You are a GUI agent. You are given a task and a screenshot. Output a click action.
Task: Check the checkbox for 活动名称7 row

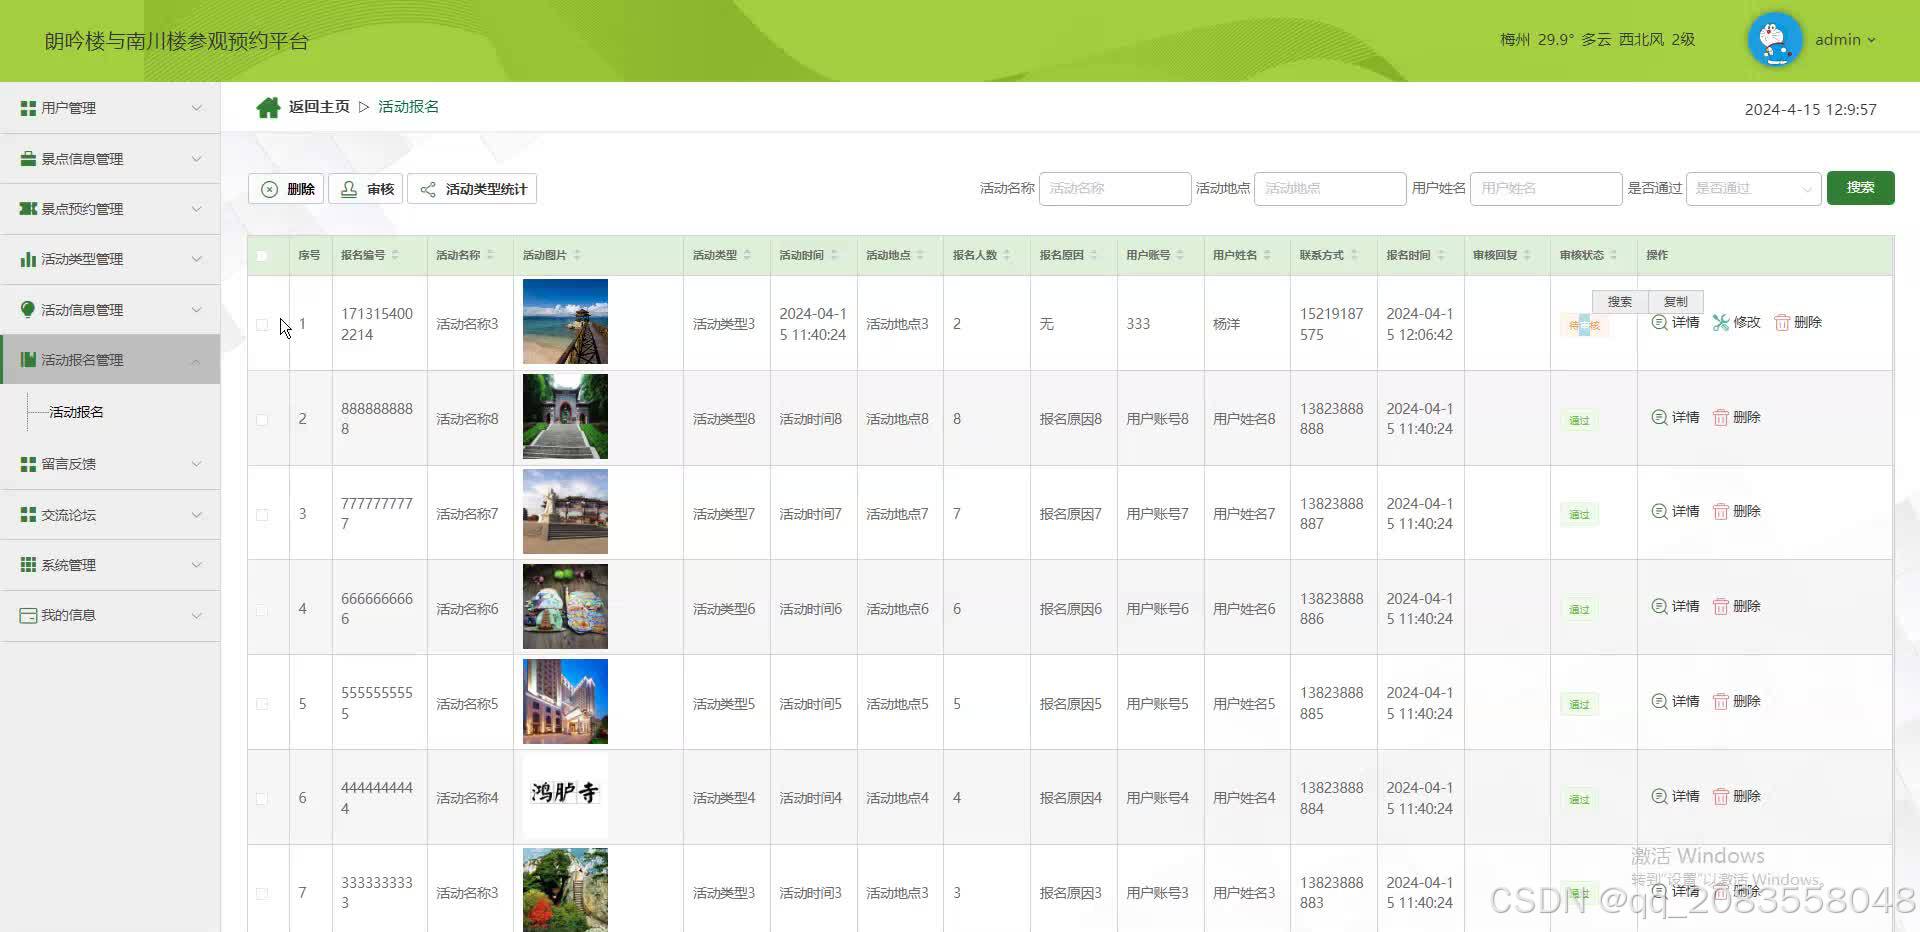point(262,515)
